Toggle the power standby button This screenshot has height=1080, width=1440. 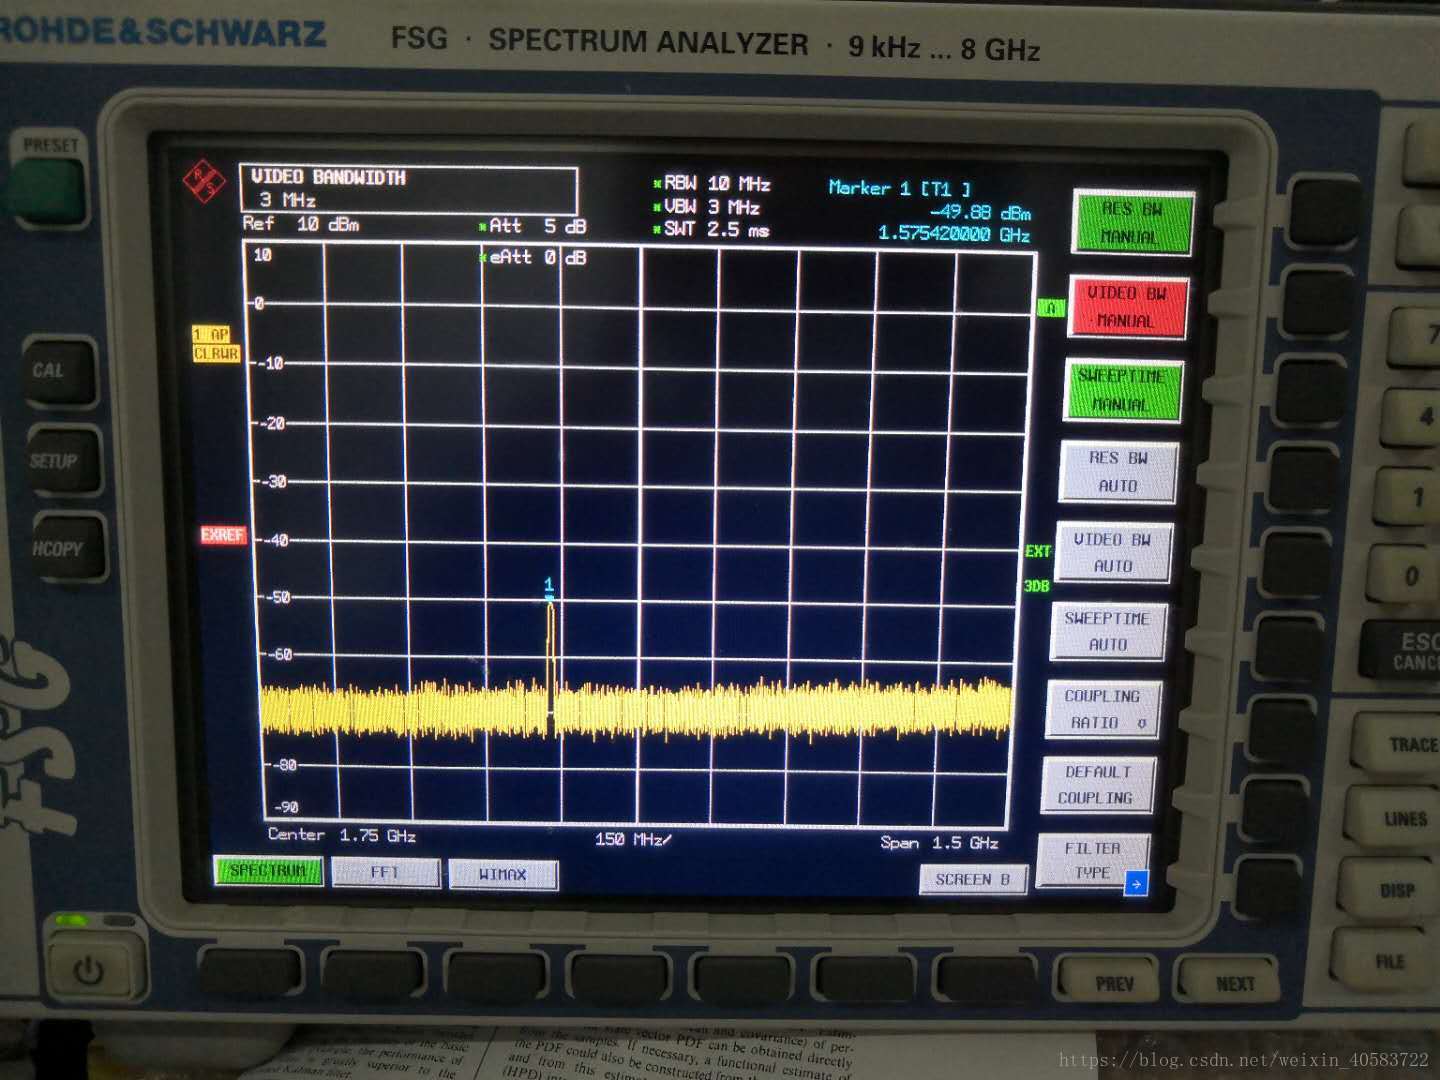89,969
